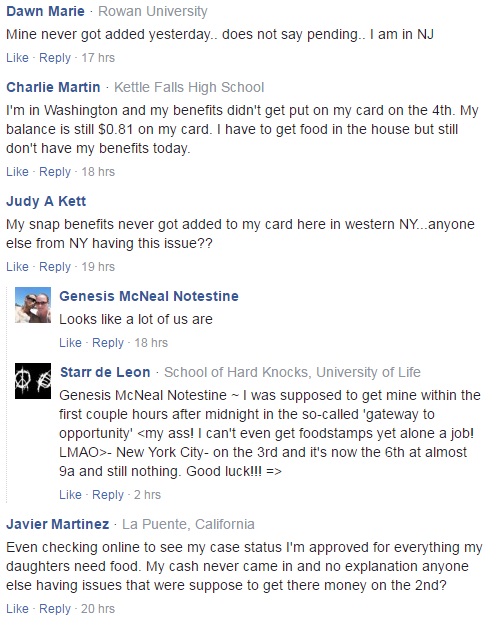Open Starr de Leon's profile name
Screen dimensions: 504x627
(105, 372)
